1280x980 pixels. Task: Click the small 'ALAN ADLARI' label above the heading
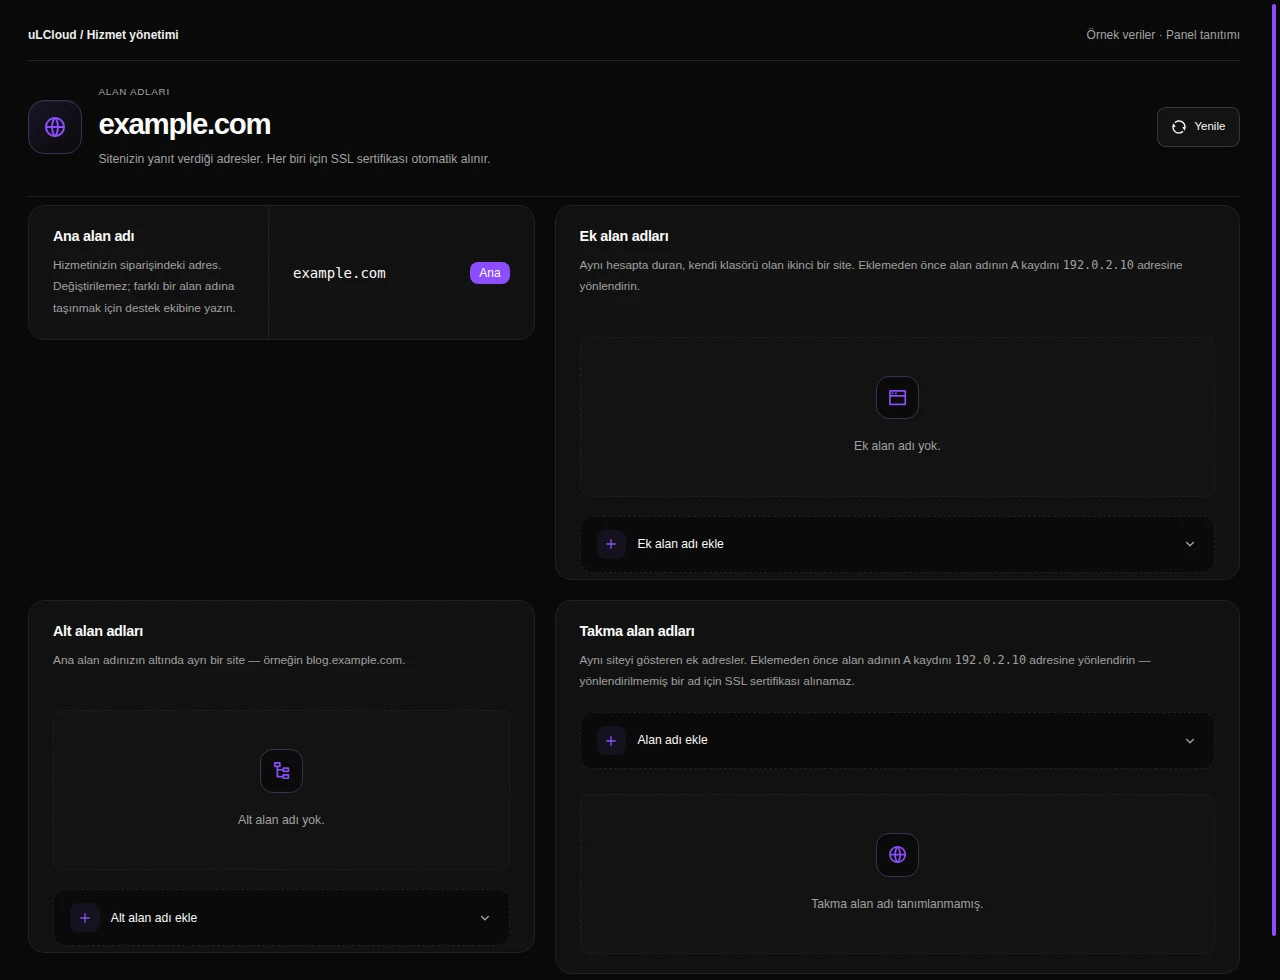point(133,92)
